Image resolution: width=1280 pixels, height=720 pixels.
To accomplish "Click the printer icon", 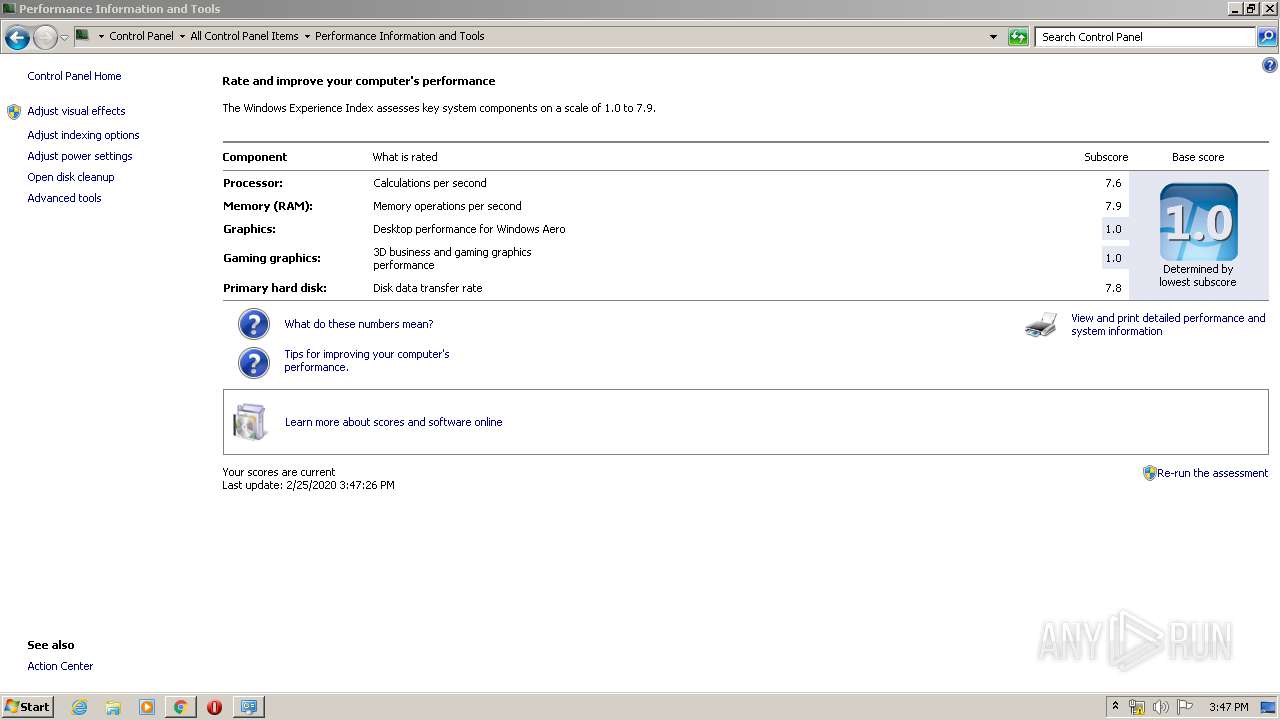I will tap(1041, 325).
